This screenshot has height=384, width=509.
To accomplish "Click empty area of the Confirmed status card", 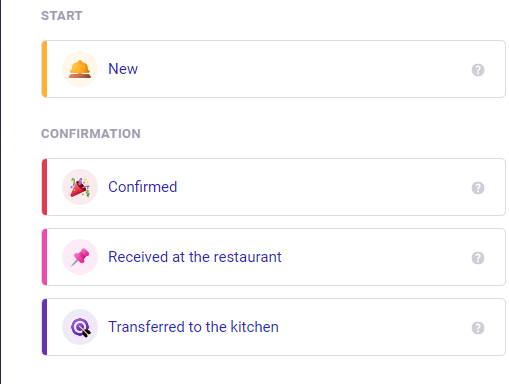I will 317,187.
